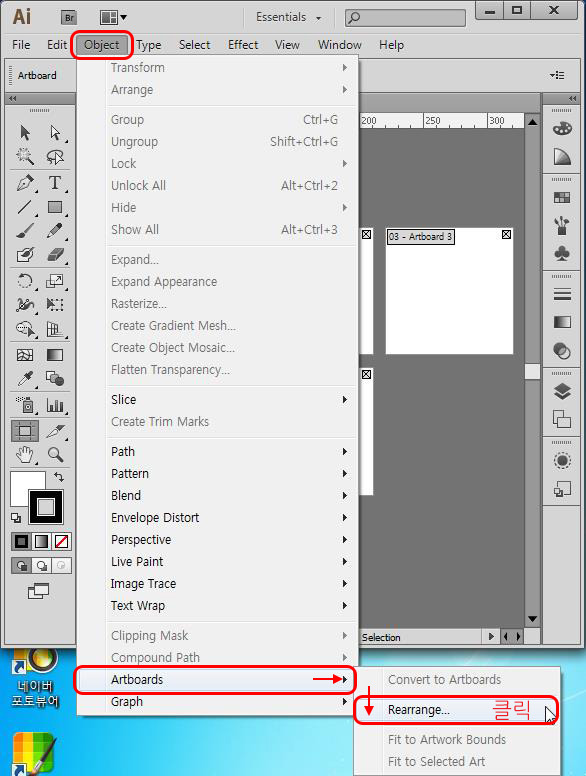Image resolution: width=586 pixels, height=776 pixels.
Task: Select the Direct Selection tool
Action: click(x=55, y=132)
